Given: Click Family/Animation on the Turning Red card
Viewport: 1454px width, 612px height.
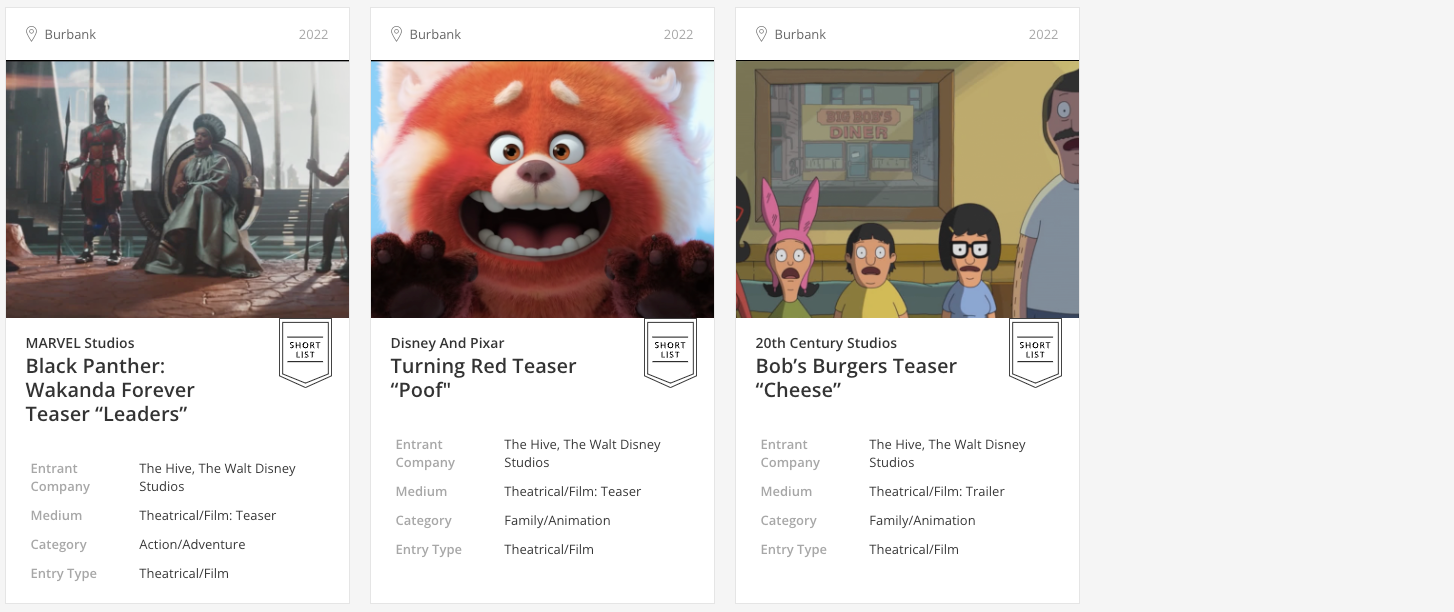Looking at the screenshot, I should coord(557,521).
